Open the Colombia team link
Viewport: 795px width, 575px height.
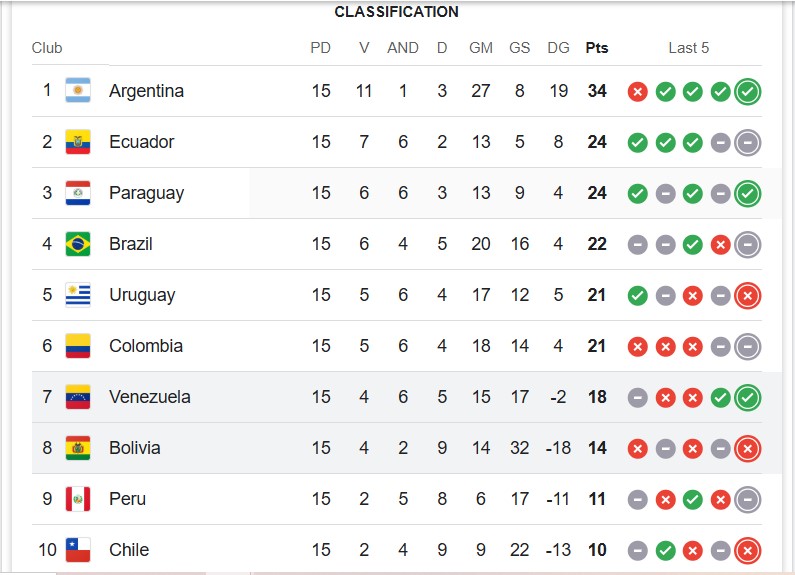pyautogui.click(x=146, y=346)
